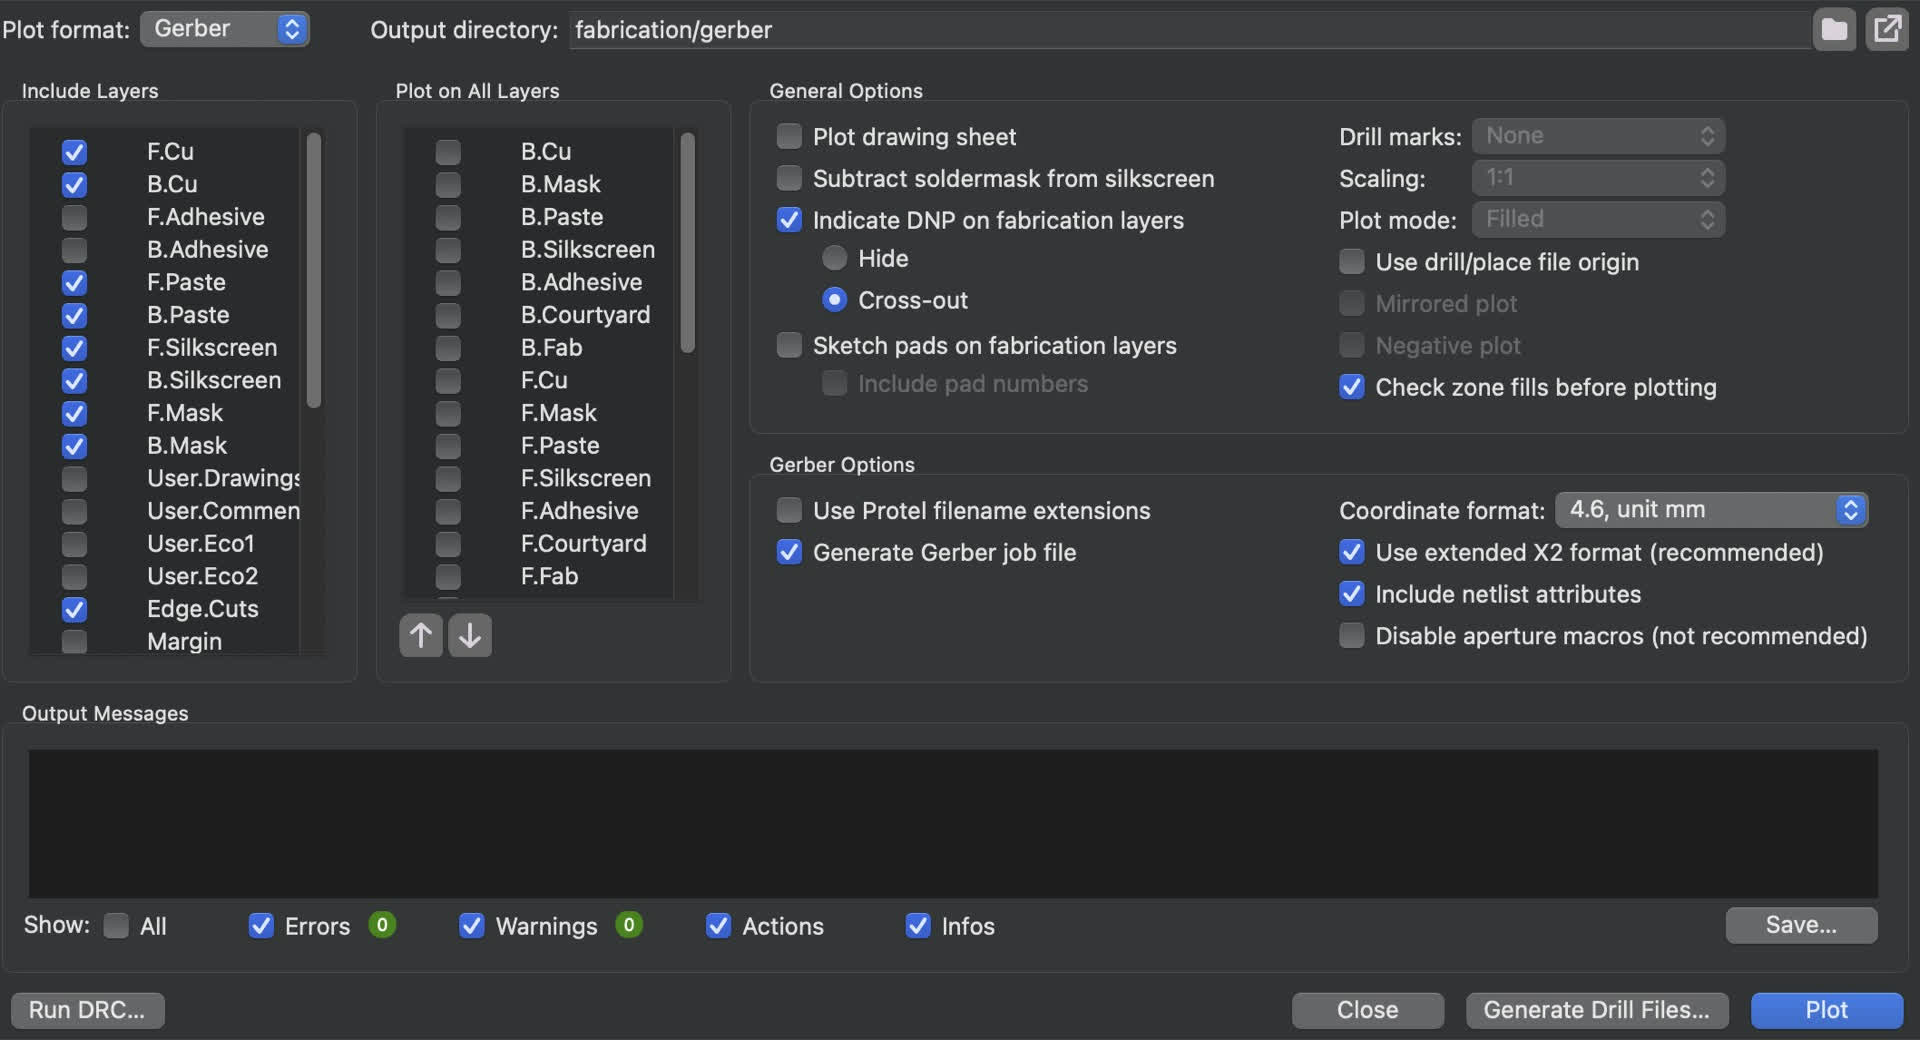This screenshot has width=1920, height=1040.
Task: Move selected layer up with arrow button
Action: pos(421,635)
